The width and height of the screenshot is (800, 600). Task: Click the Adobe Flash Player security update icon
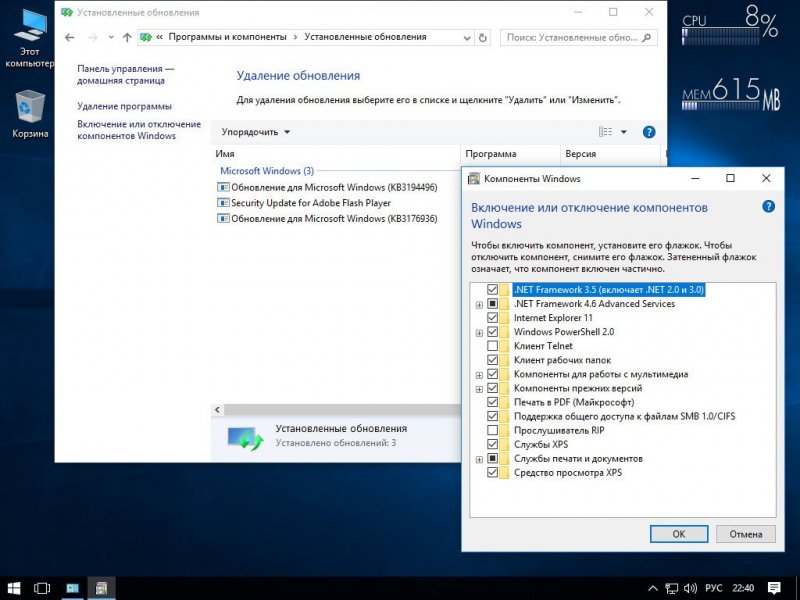click(223, 203)
